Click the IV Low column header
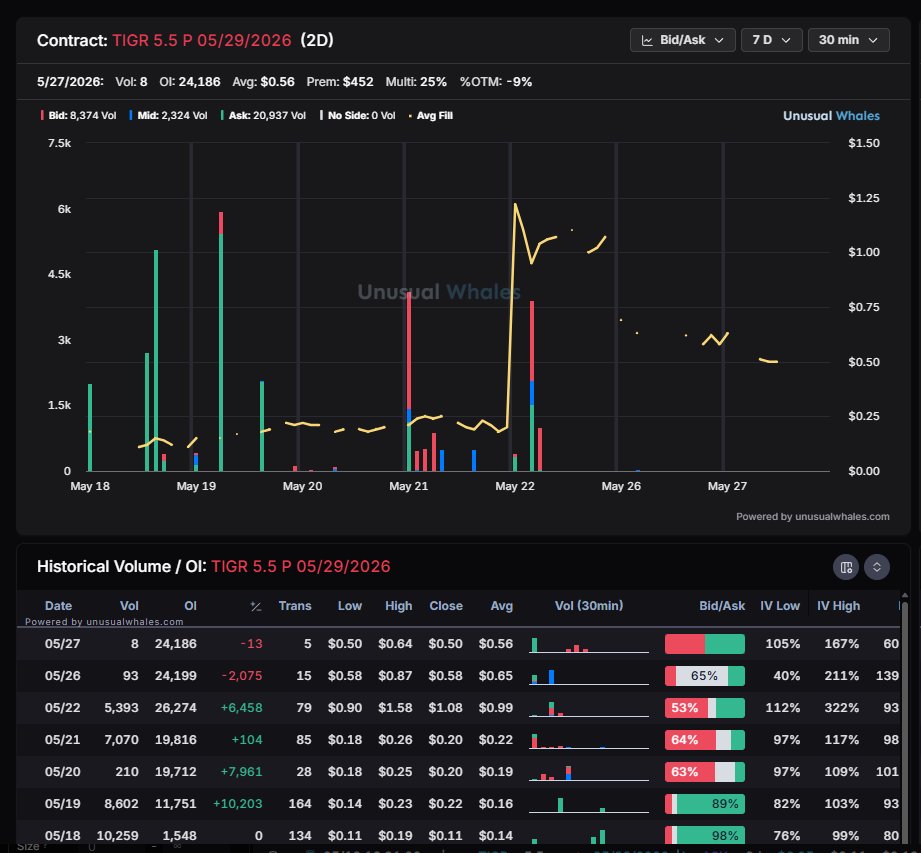Image resolution: width=921 pixels, height=853 pixels. [x=779, y=606]
